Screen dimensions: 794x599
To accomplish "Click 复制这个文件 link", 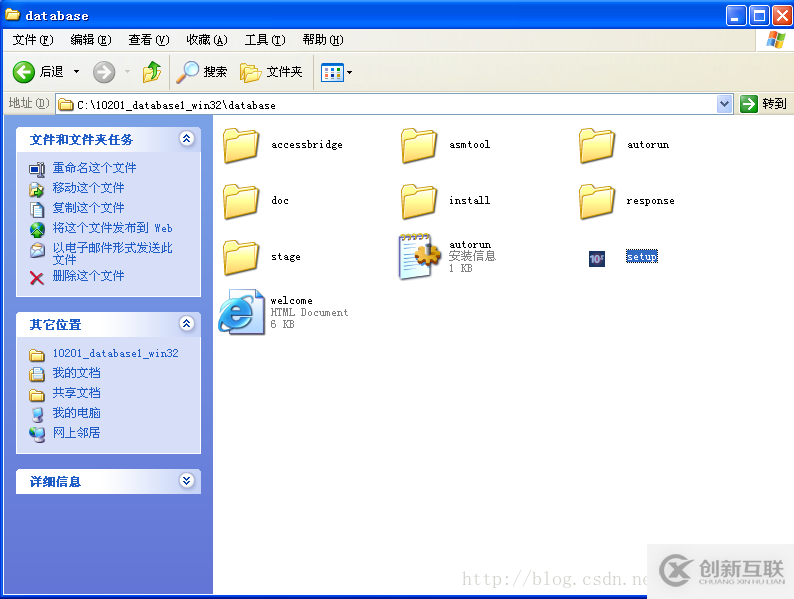I will point(89,208).
